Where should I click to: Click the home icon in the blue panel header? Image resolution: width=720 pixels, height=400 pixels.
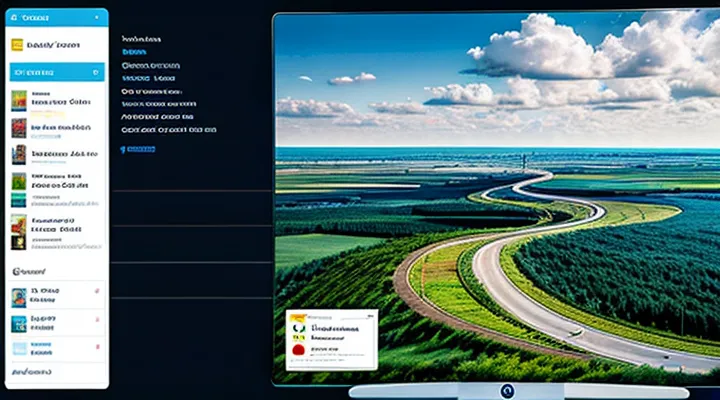tap(14, 17)
